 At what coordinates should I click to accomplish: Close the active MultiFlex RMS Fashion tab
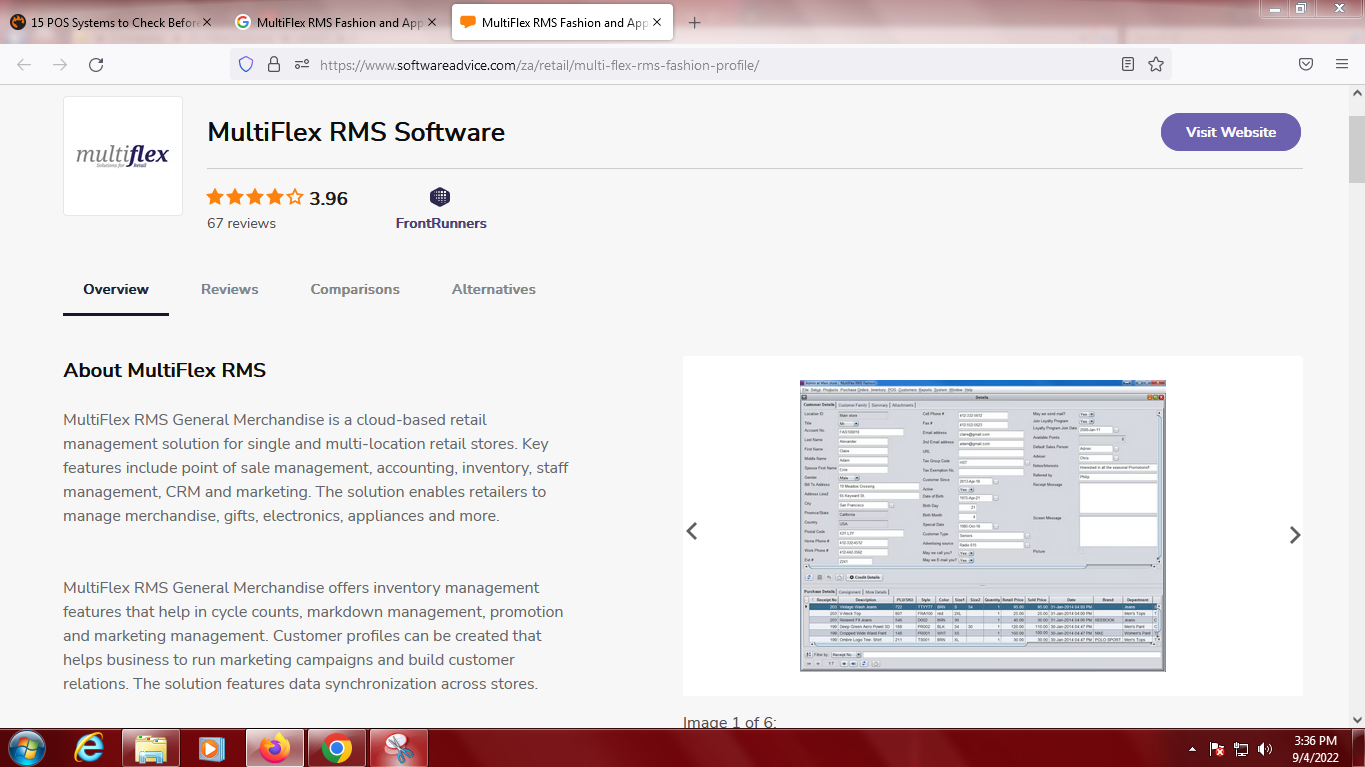coord(657,22)
